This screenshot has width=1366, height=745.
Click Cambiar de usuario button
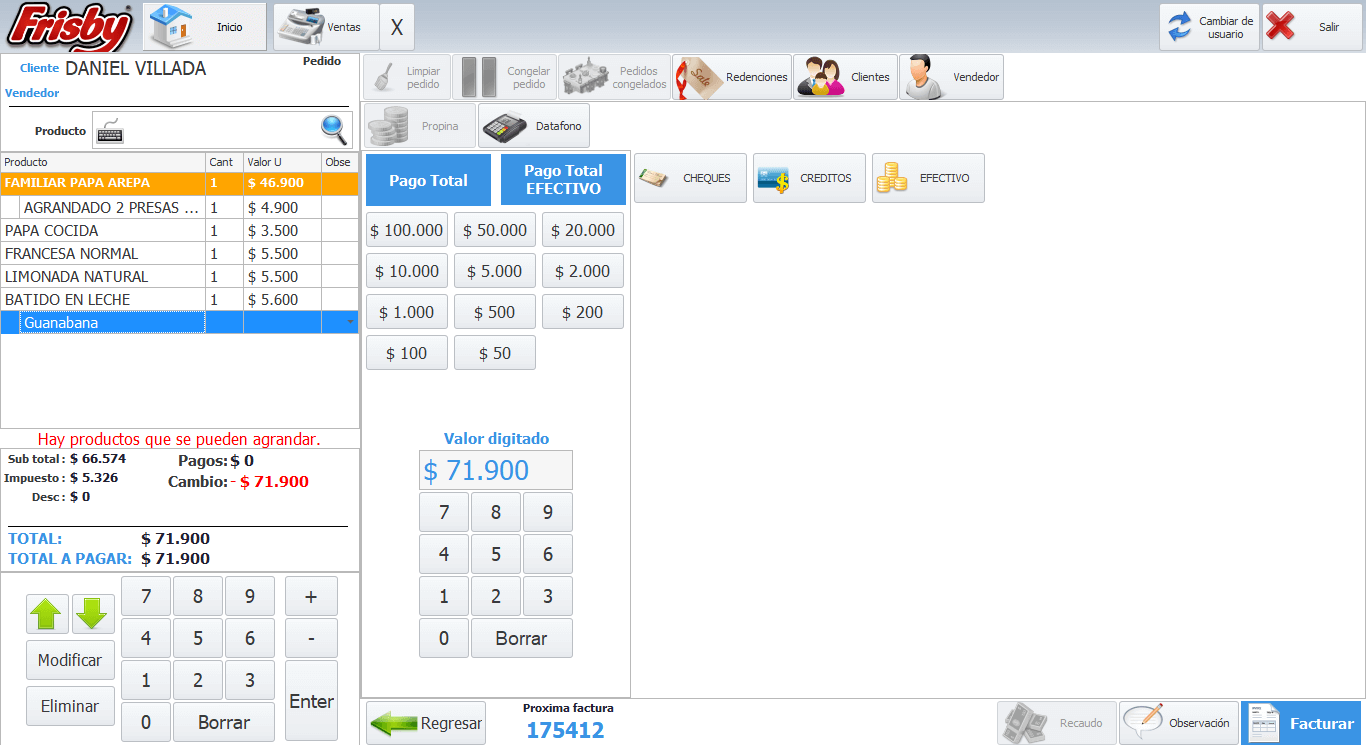click(x=1209, y=27)
